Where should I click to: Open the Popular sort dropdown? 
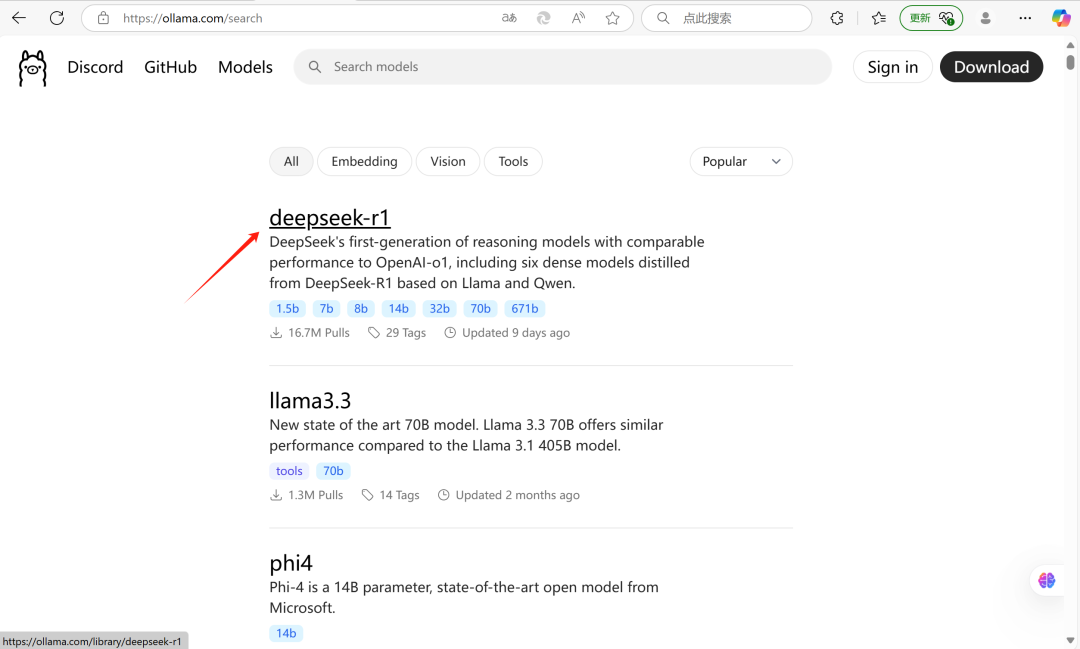(741, 161)
